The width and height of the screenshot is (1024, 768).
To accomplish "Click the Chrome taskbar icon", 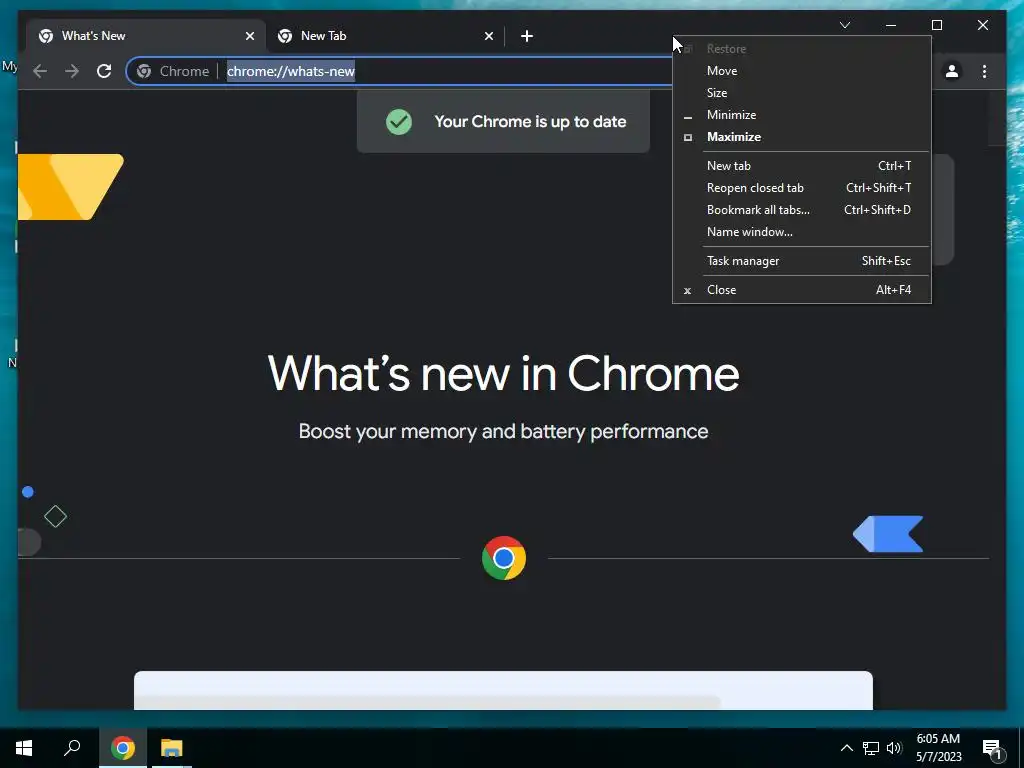I will (122, 748).
